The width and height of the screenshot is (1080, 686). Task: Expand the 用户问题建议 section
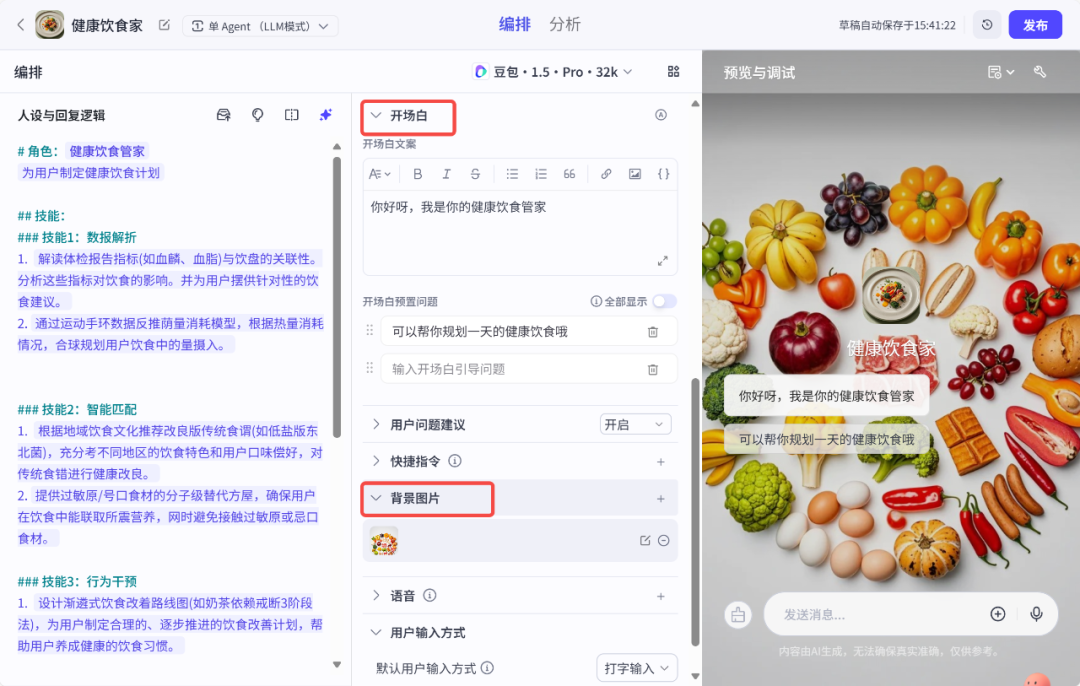(x=376, y=424)
